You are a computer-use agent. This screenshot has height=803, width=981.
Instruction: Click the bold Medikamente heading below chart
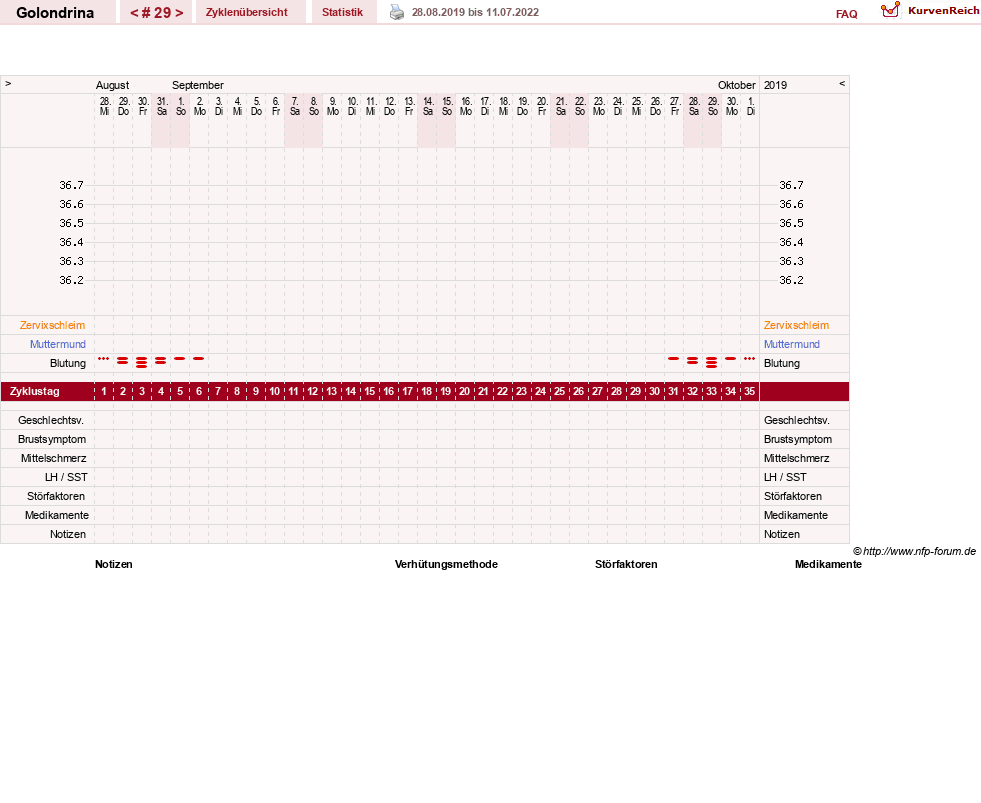[828, 565]
